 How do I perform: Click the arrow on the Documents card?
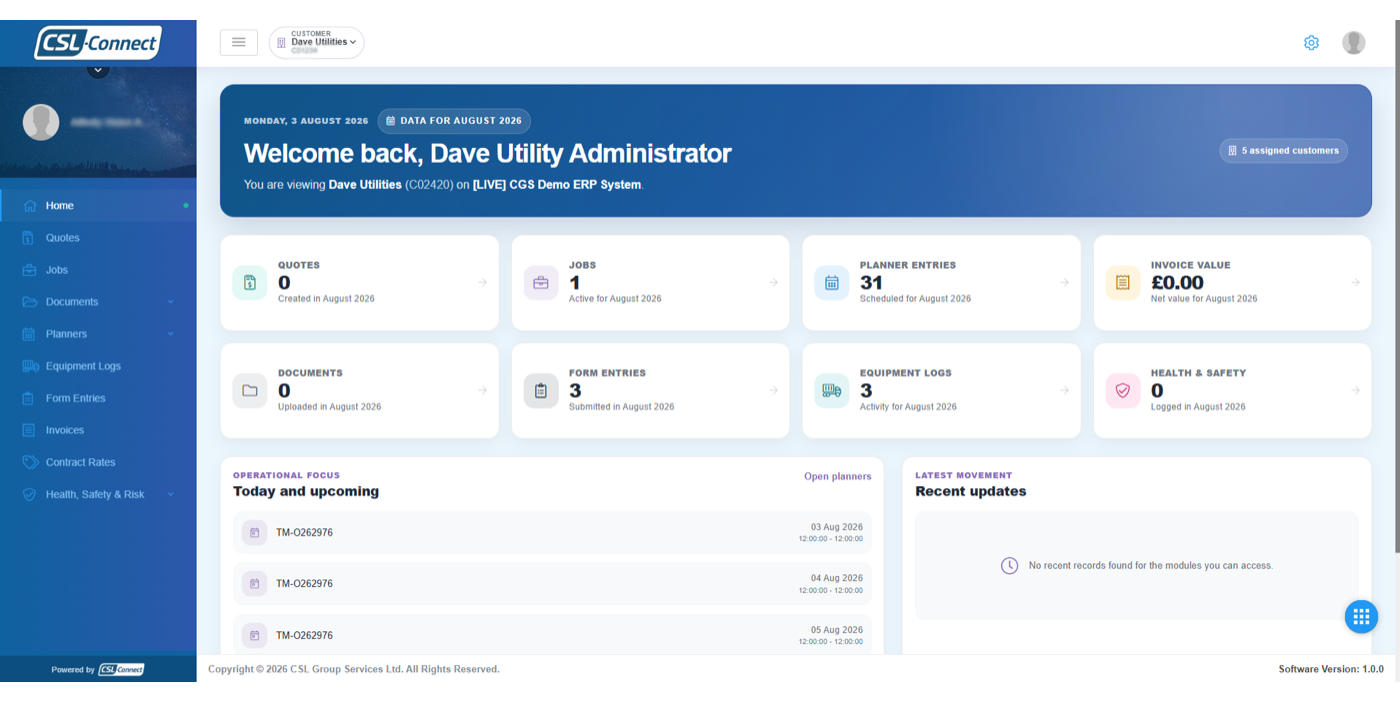(482, 391)
